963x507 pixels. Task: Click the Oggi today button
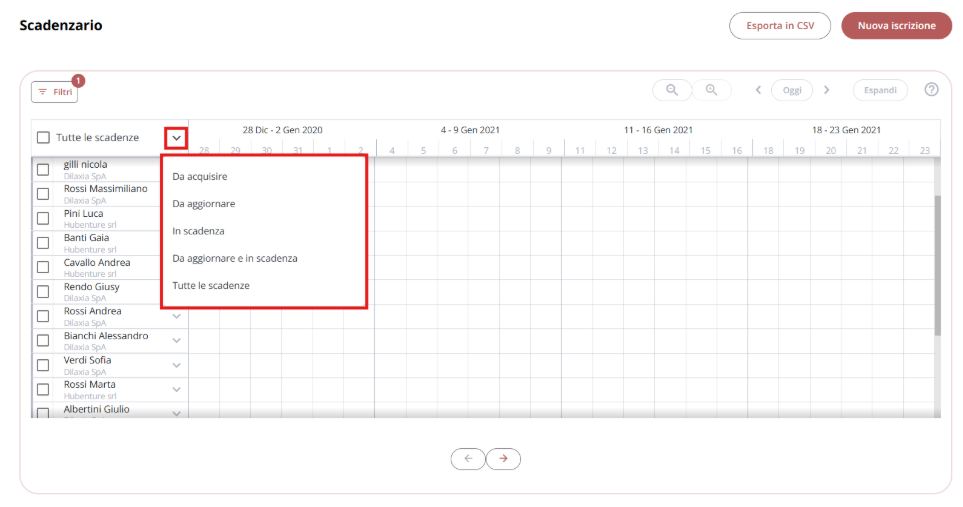click(x=792, y=90)
